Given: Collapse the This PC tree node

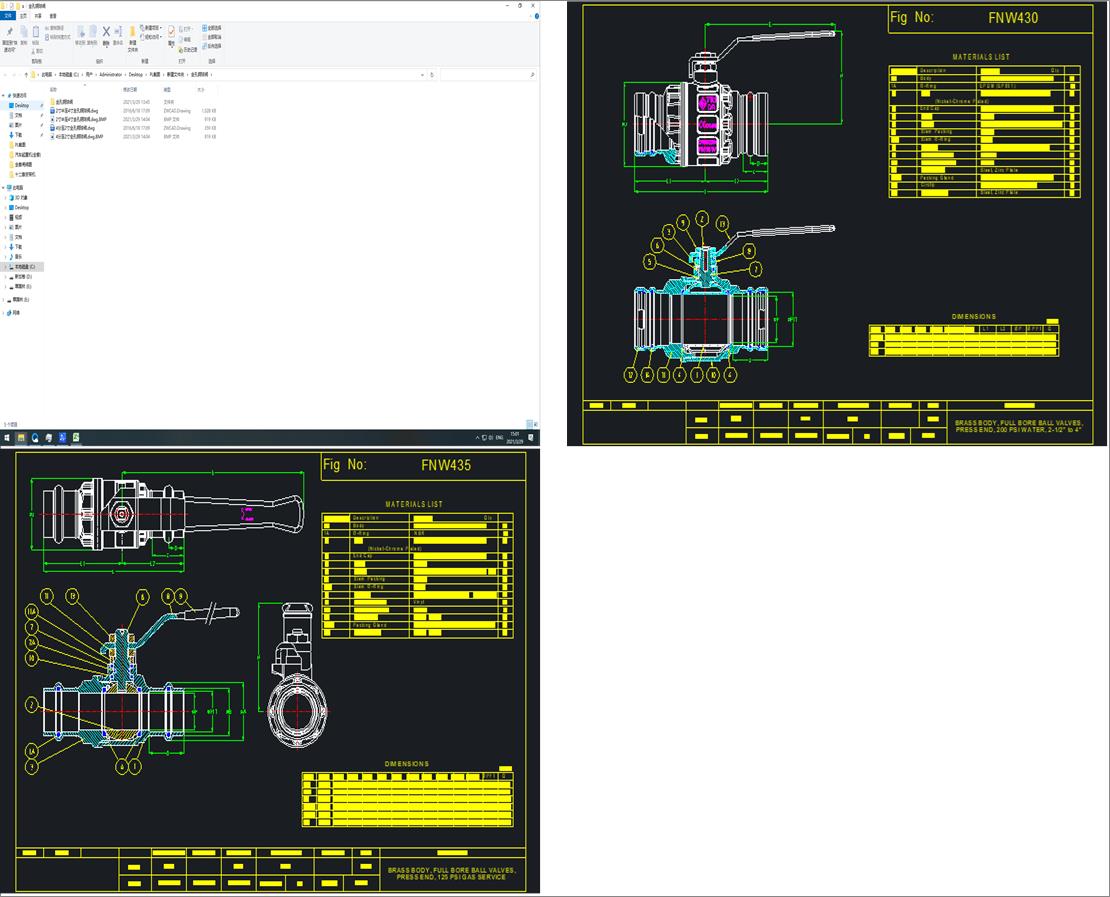Looking at the screenshot, I should pos(4,188).
